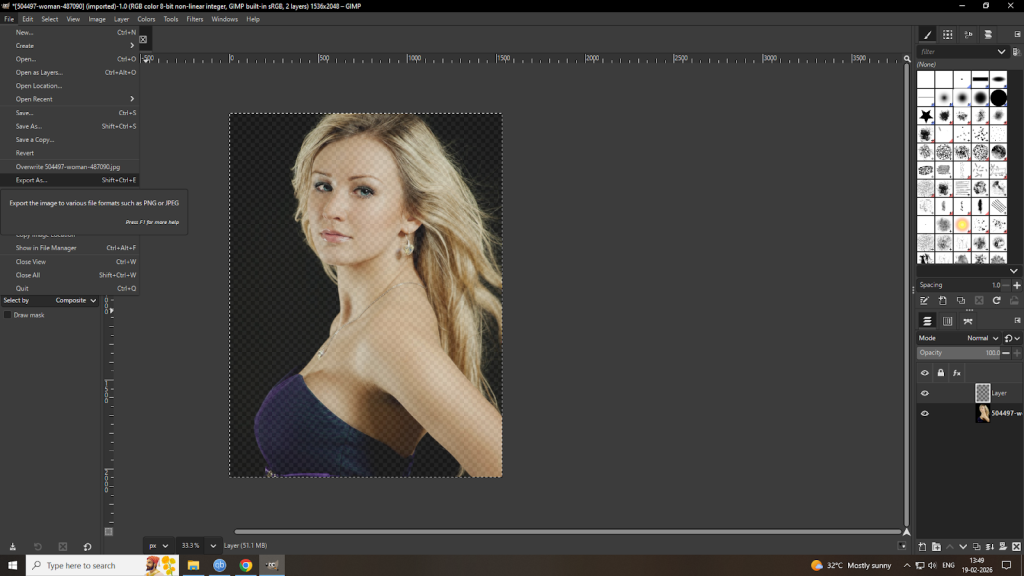Viewport: 1024px width, 576px height.
Task: Open the Brushes tab in the dock
Action: (927, 34)
